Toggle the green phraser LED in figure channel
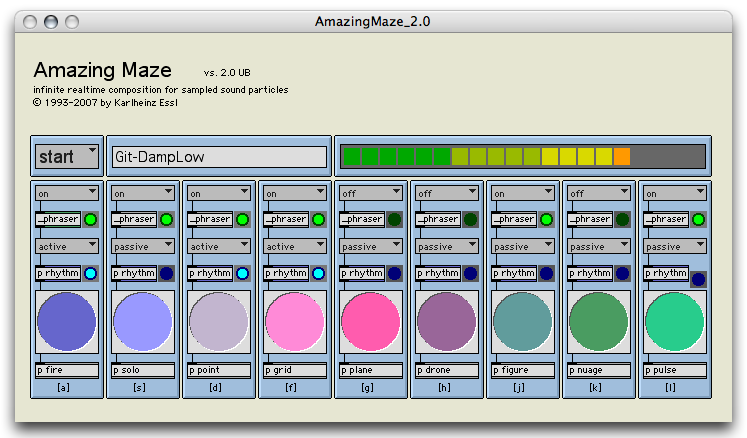This screenshot has width=747, height=438. click(546, 219)
